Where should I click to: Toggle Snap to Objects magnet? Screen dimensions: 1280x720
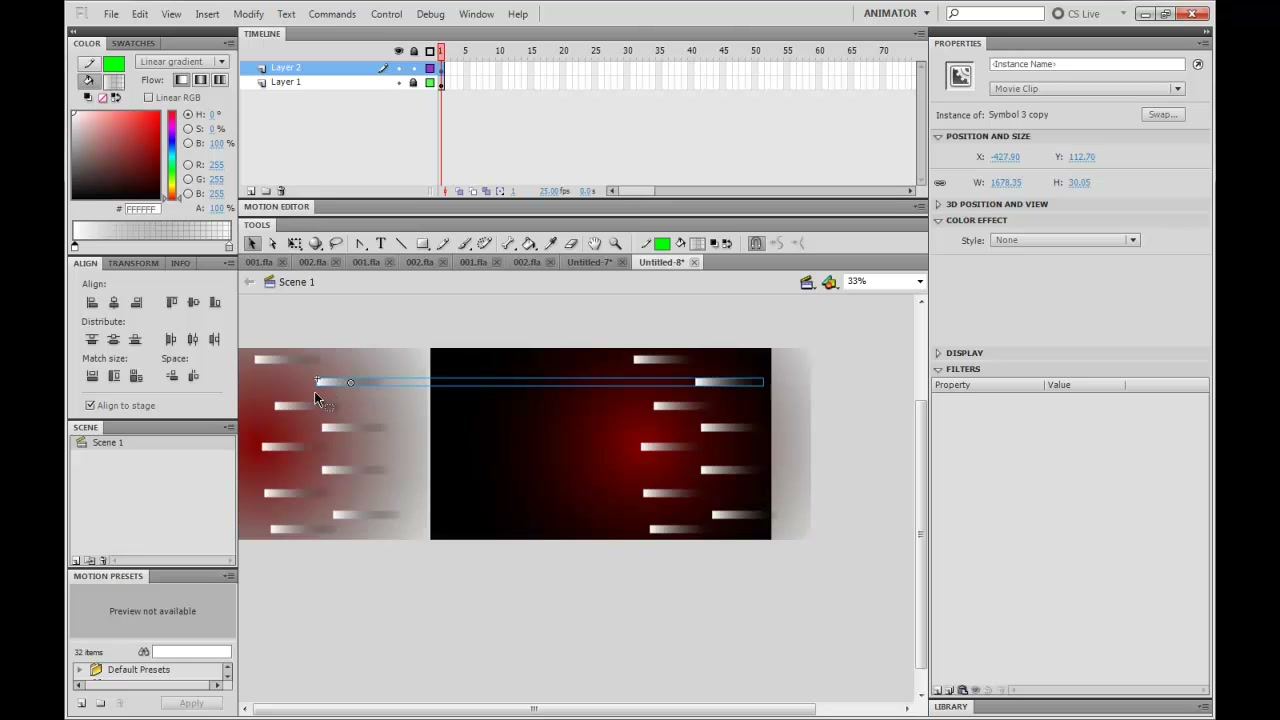[756, 243]
